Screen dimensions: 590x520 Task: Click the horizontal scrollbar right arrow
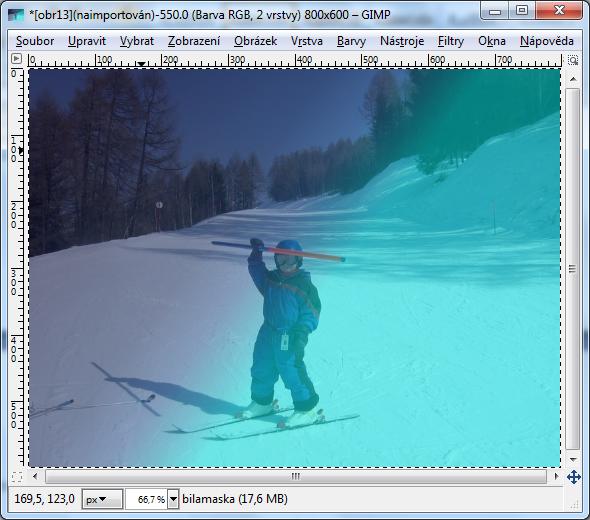click(x=556, y=476)
